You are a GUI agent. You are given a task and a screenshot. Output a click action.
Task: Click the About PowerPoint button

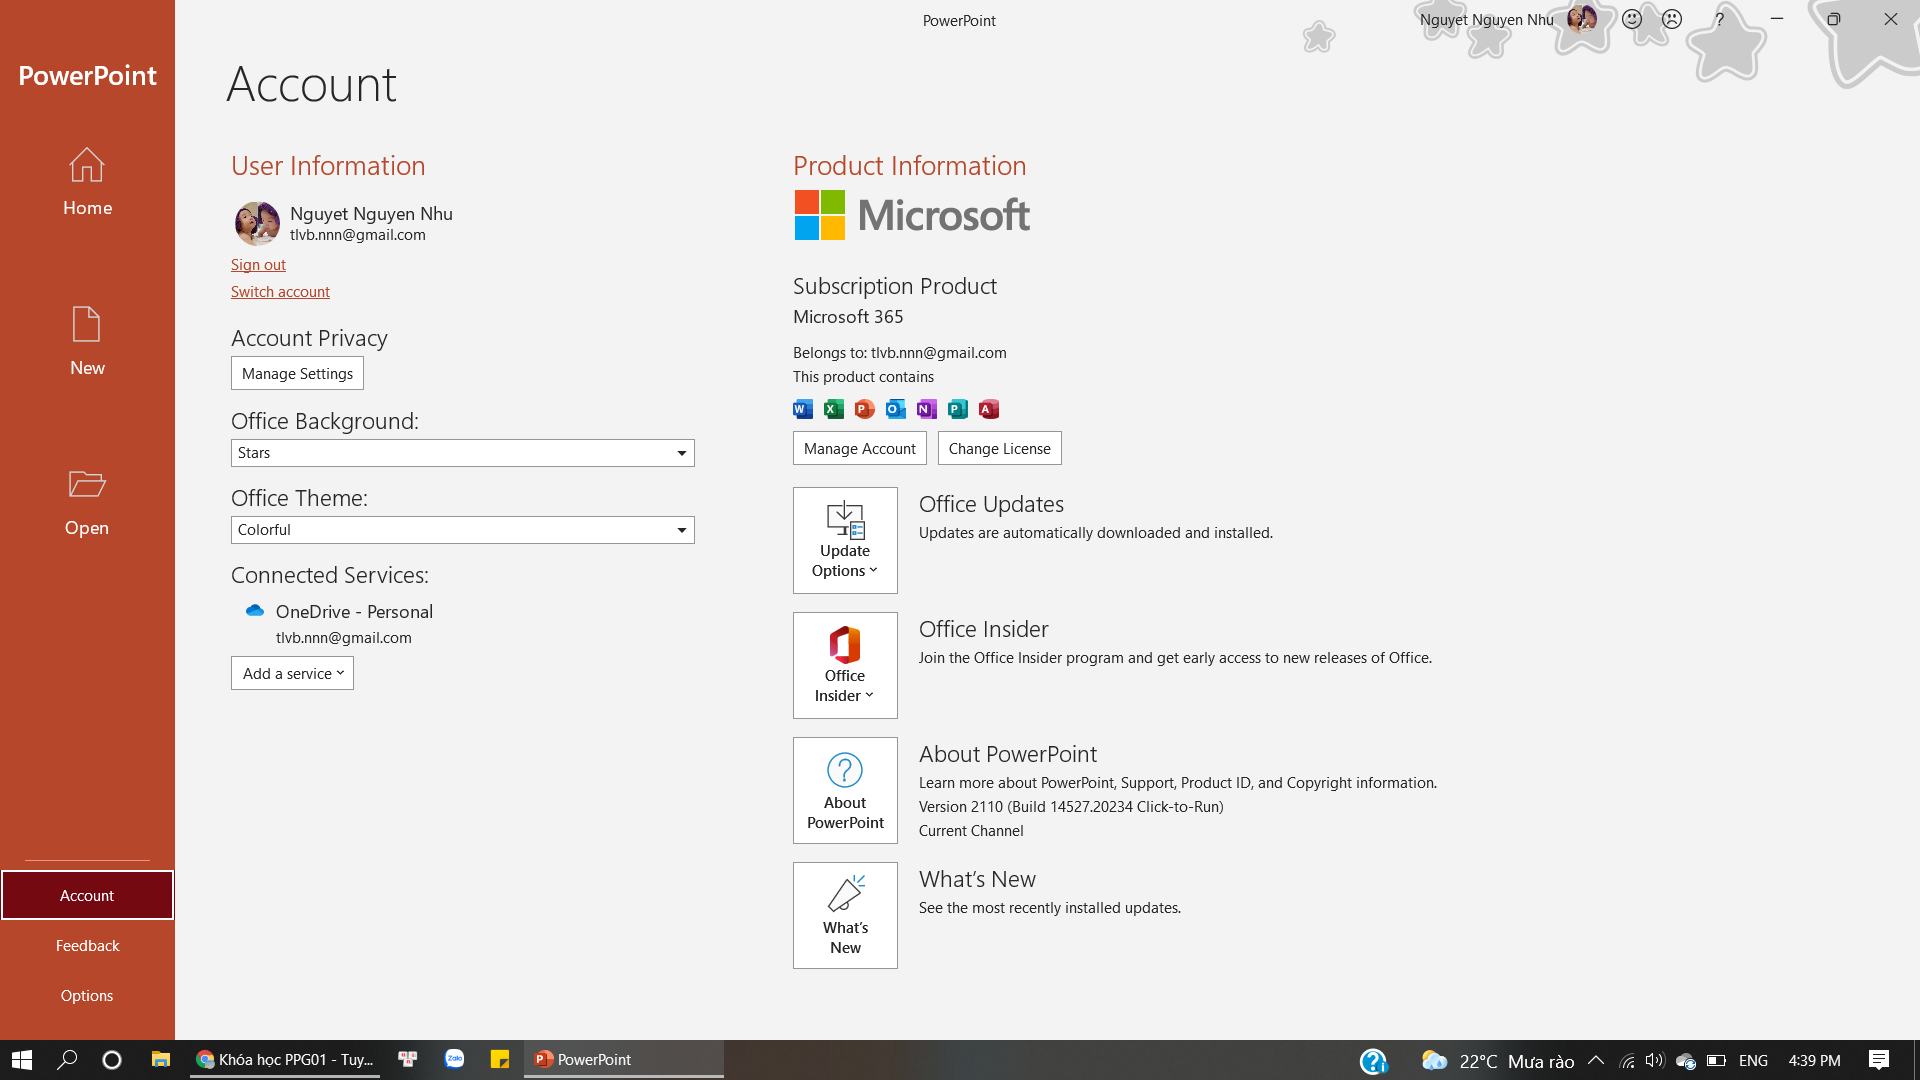(845, 790)
